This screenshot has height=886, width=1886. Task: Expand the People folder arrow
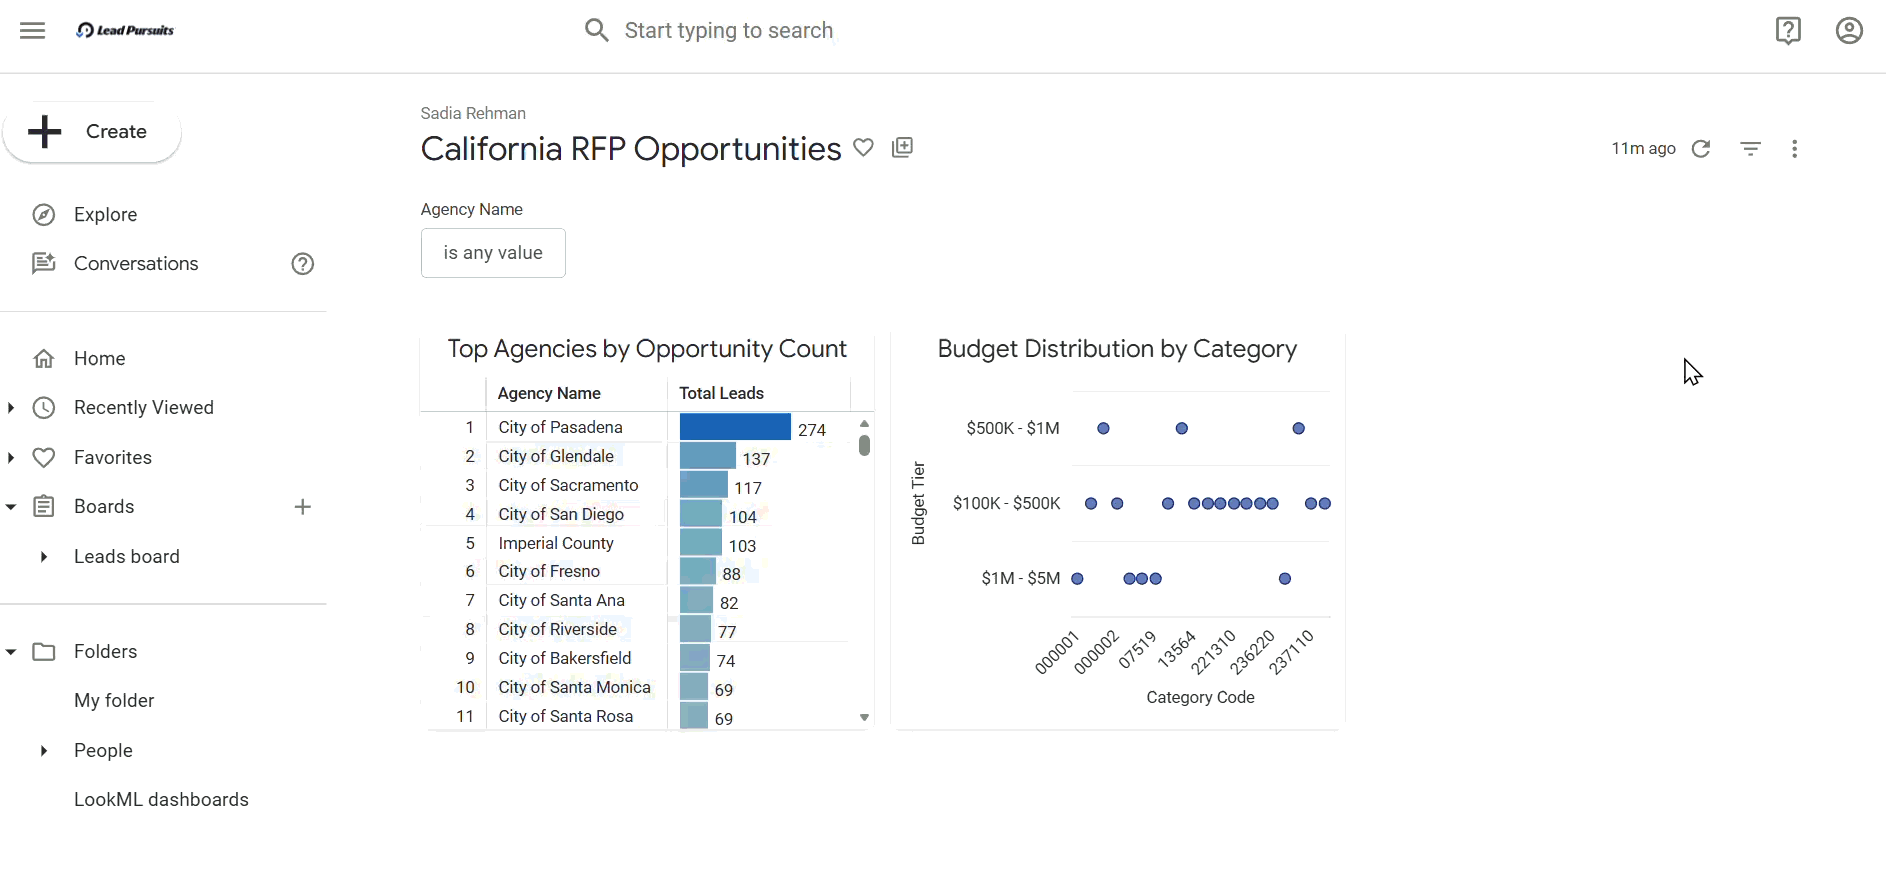pos(43,751)
